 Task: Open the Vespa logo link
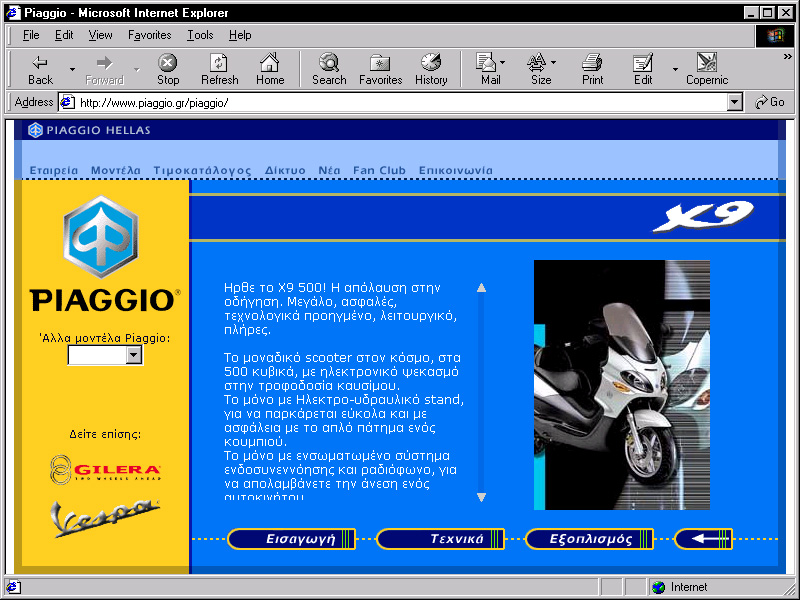coord(105,518)
